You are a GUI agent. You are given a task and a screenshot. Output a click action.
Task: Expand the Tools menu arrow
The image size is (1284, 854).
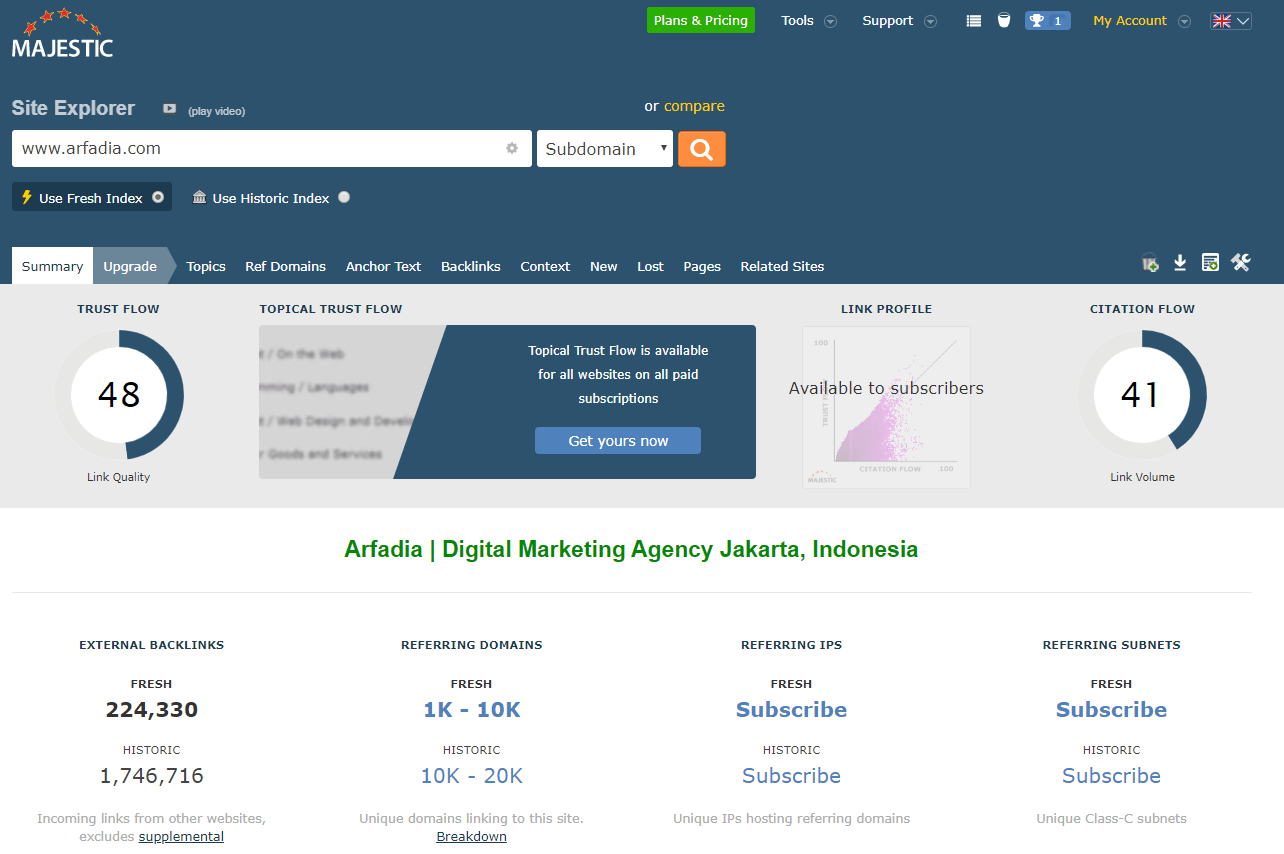830,21
